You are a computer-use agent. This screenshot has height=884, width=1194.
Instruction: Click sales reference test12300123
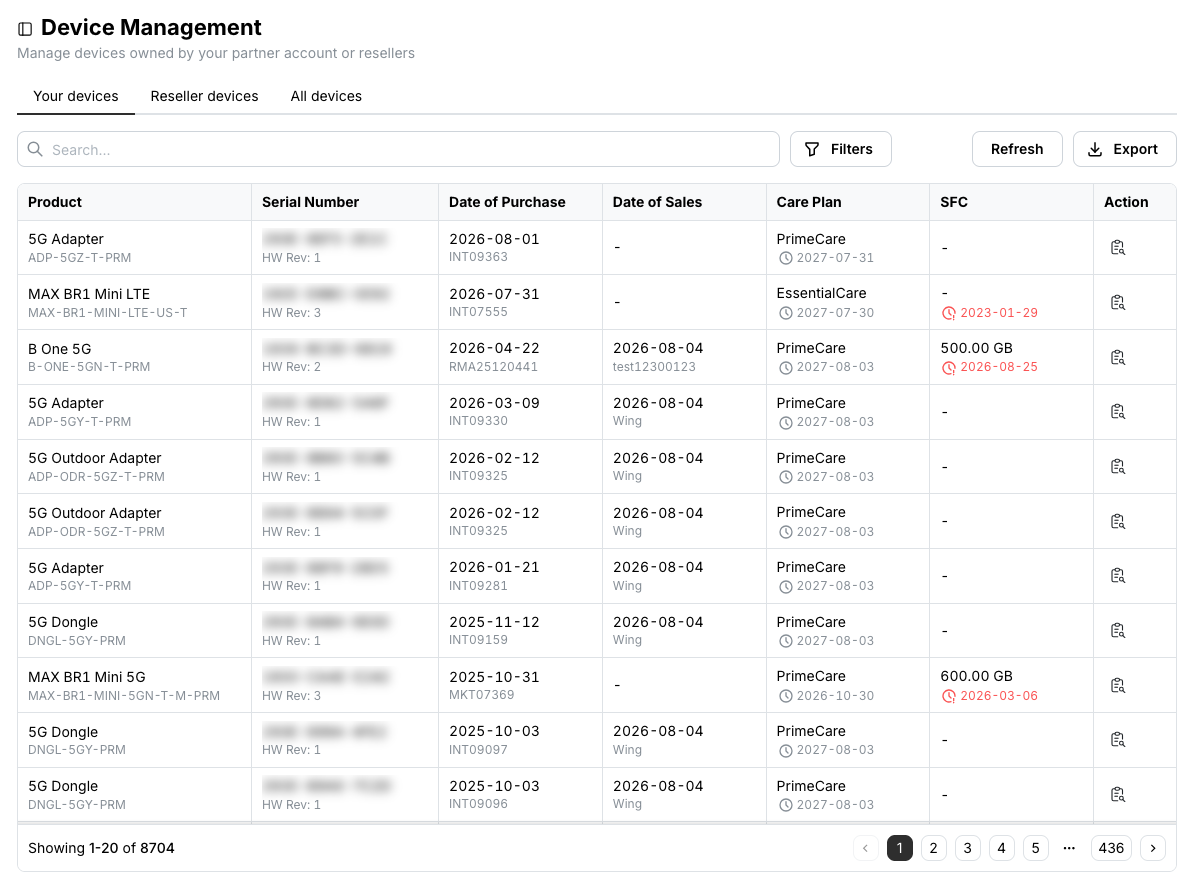coord(654,367)
